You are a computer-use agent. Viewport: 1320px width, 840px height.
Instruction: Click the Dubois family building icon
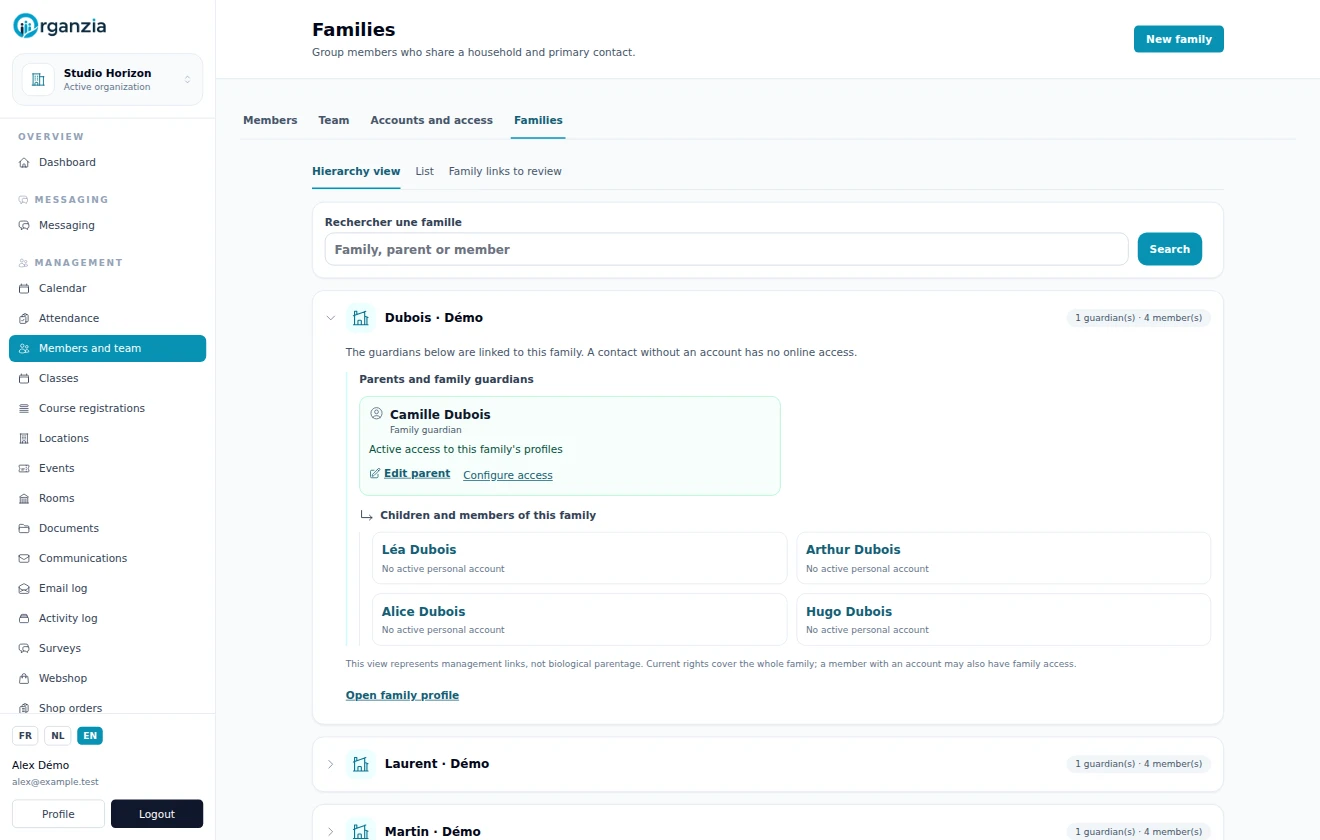click(360, 318)
